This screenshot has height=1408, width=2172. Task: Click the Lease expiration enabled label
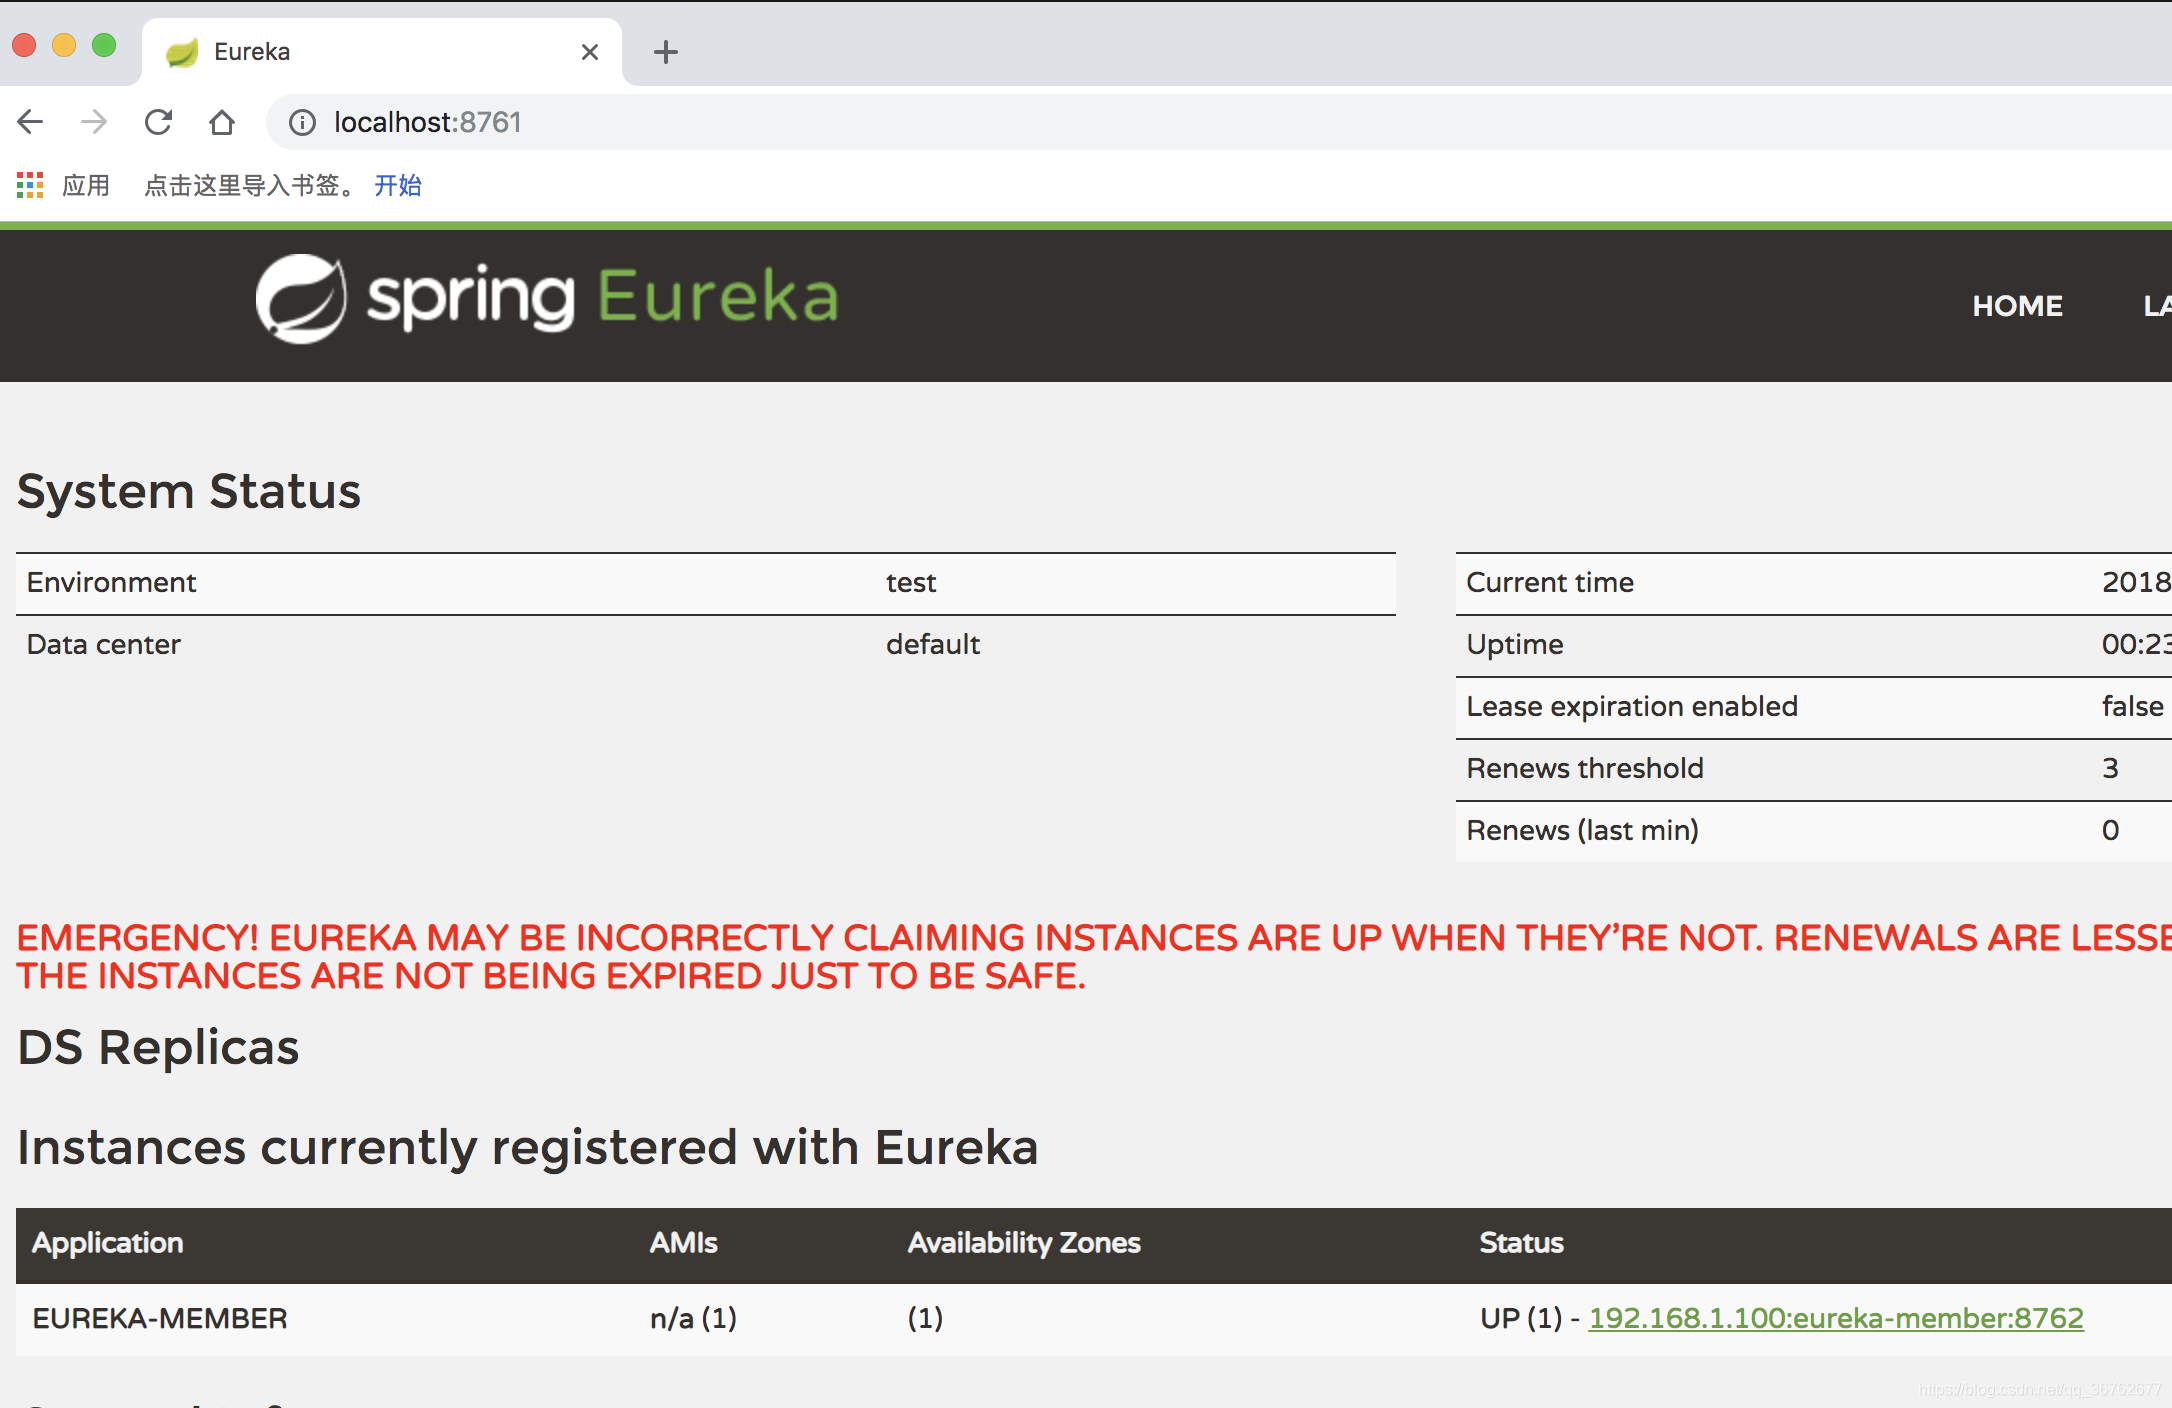[x=1632, y=707]
